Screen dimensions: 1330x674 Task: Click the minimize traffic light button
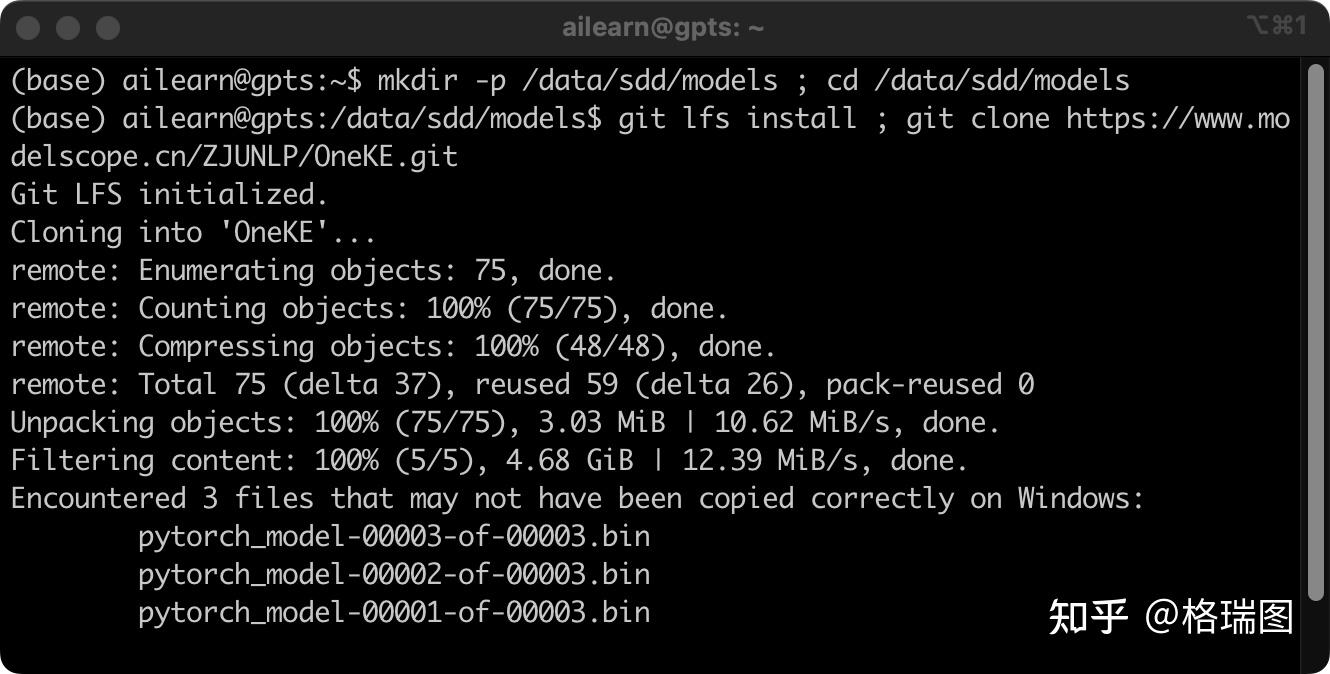click(68, 28)
